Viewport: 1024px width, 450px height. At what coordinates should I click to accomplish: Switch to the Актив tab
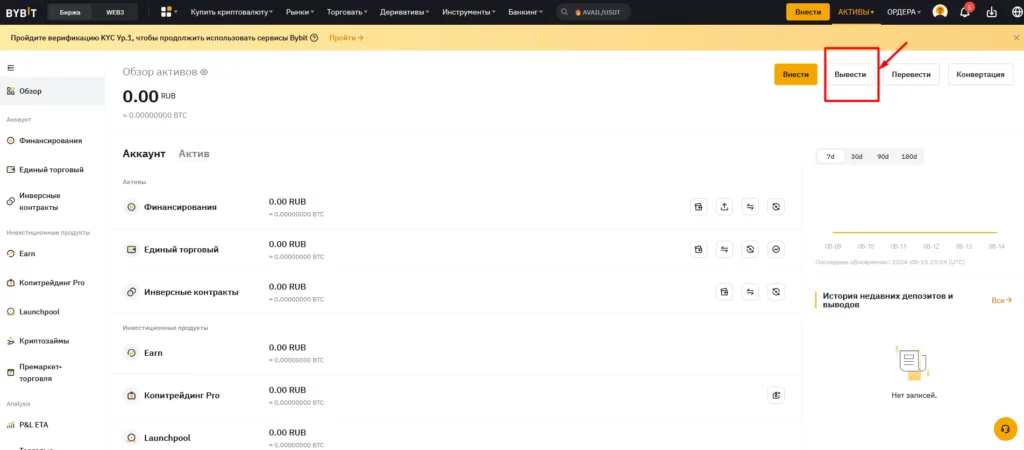(194, 153)
